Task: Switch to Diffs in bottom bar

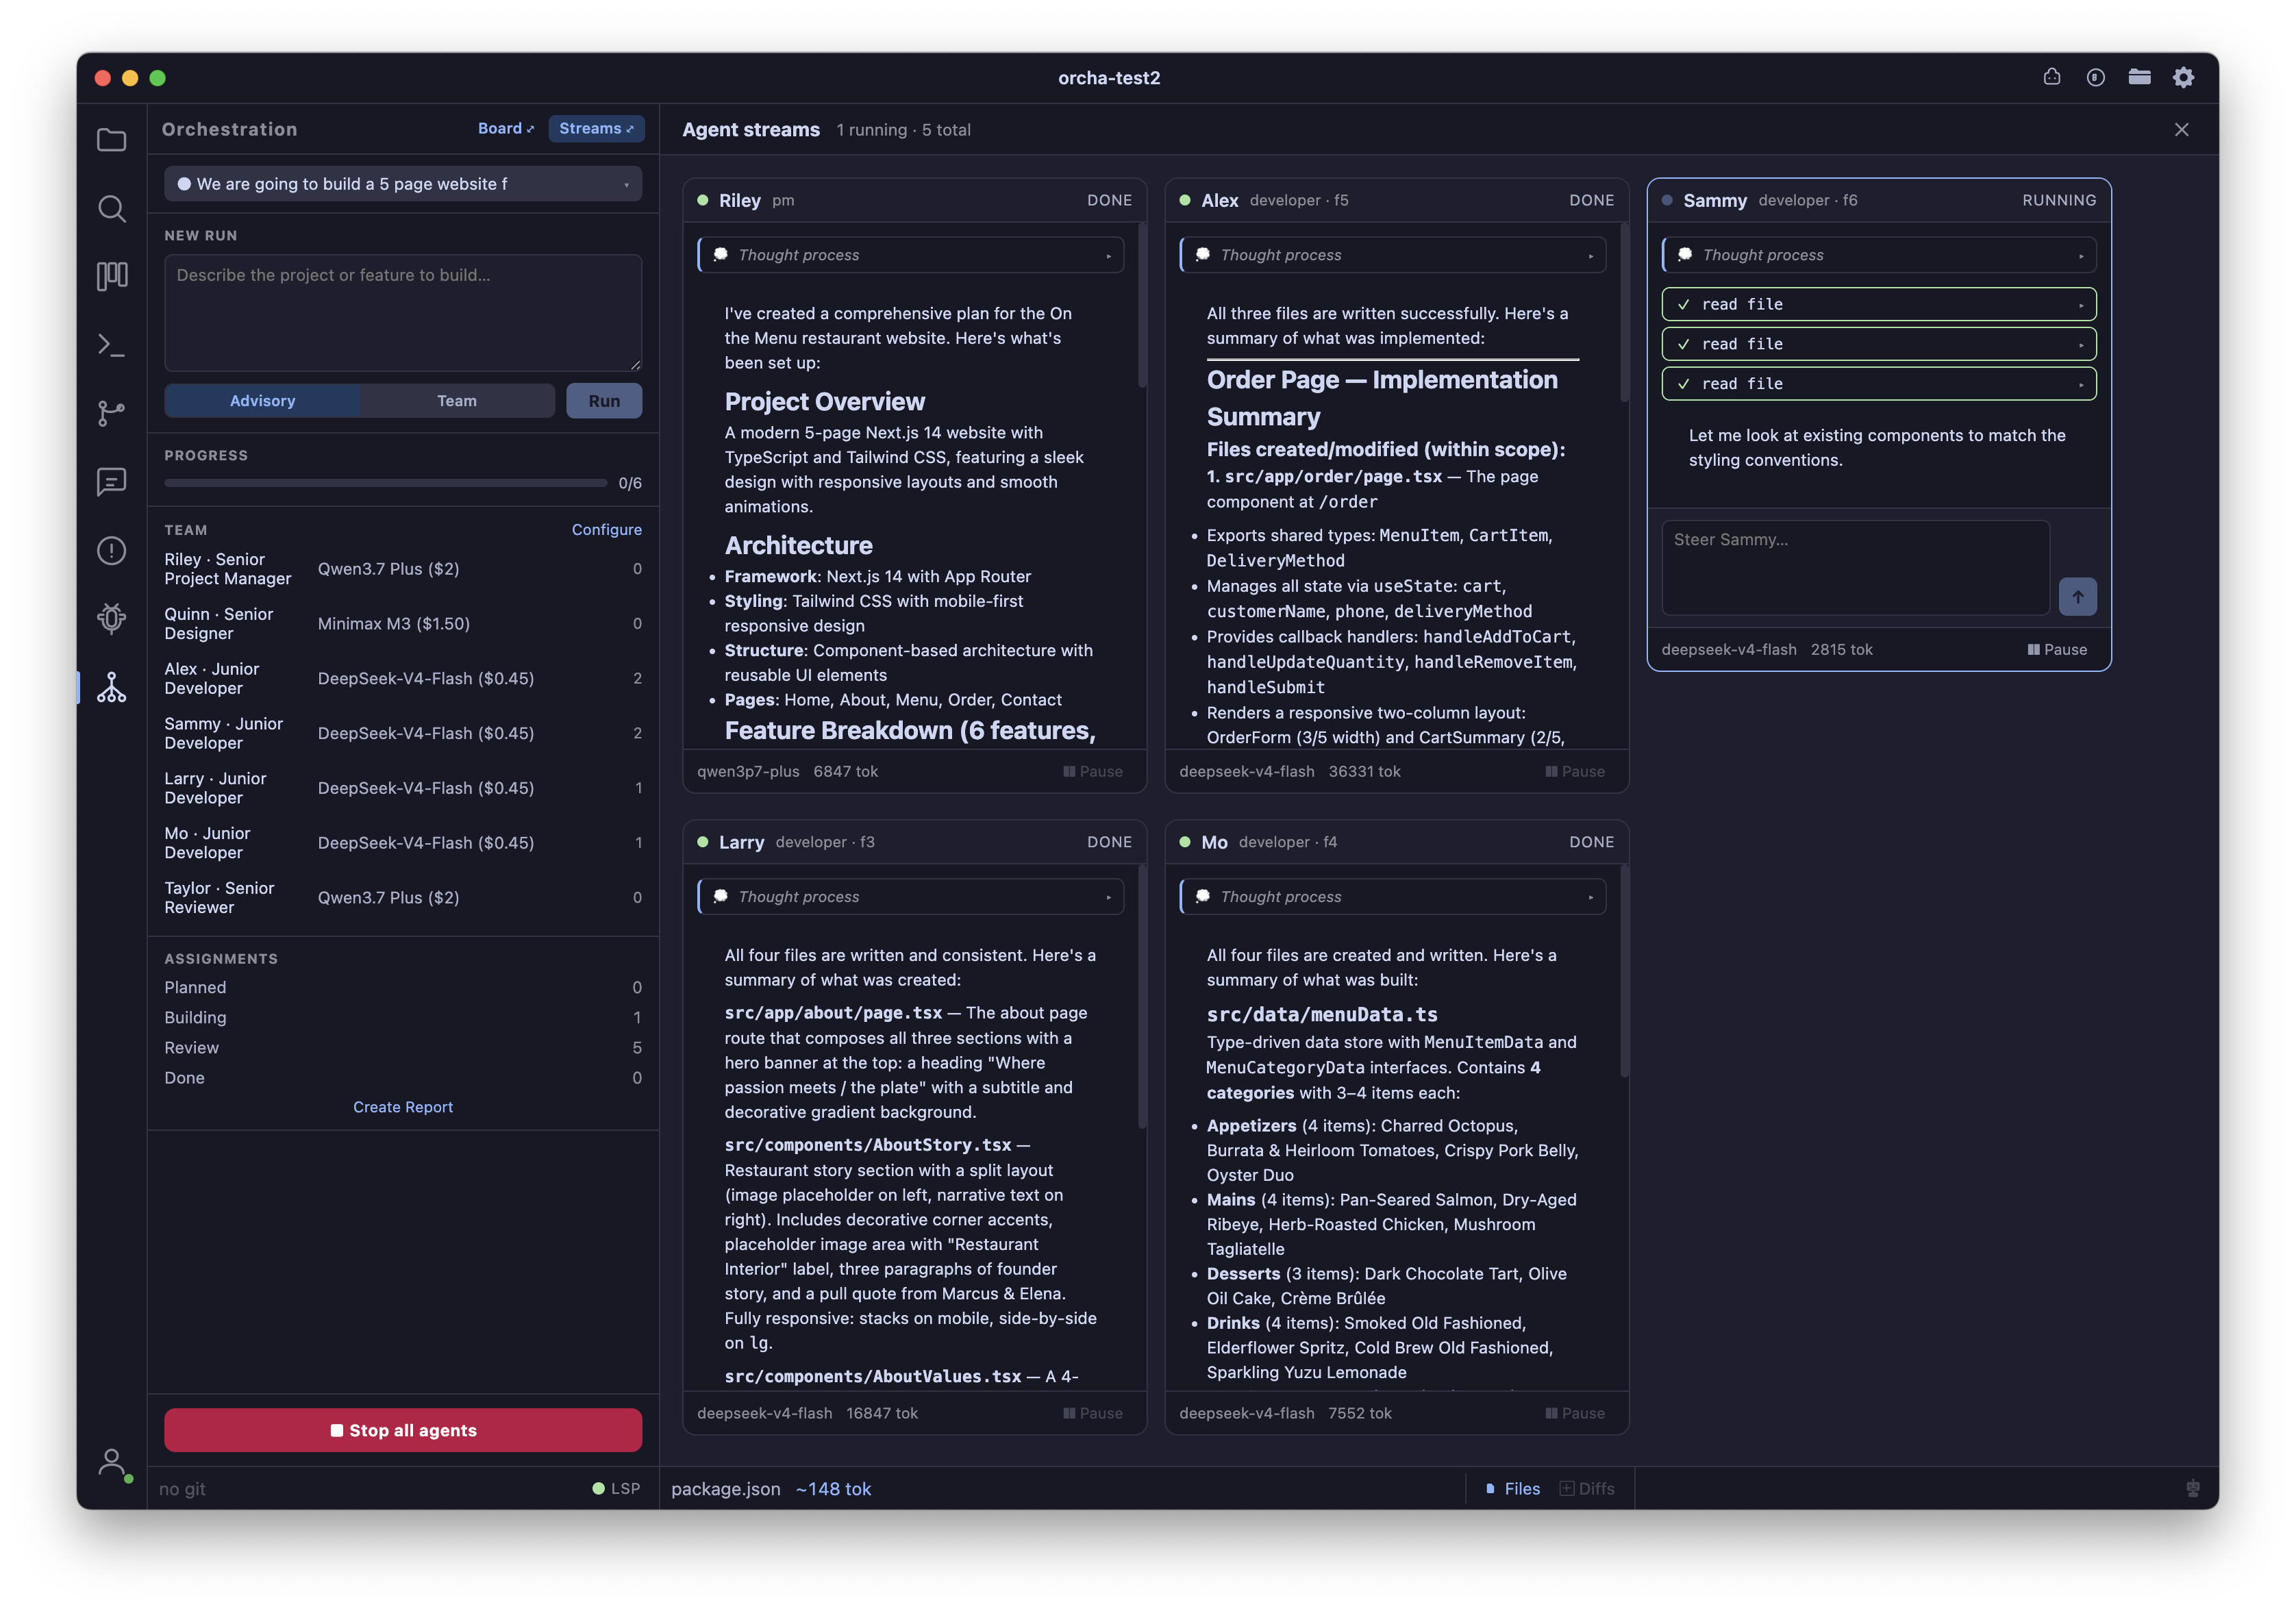Action: (x=1587, y=1488)
